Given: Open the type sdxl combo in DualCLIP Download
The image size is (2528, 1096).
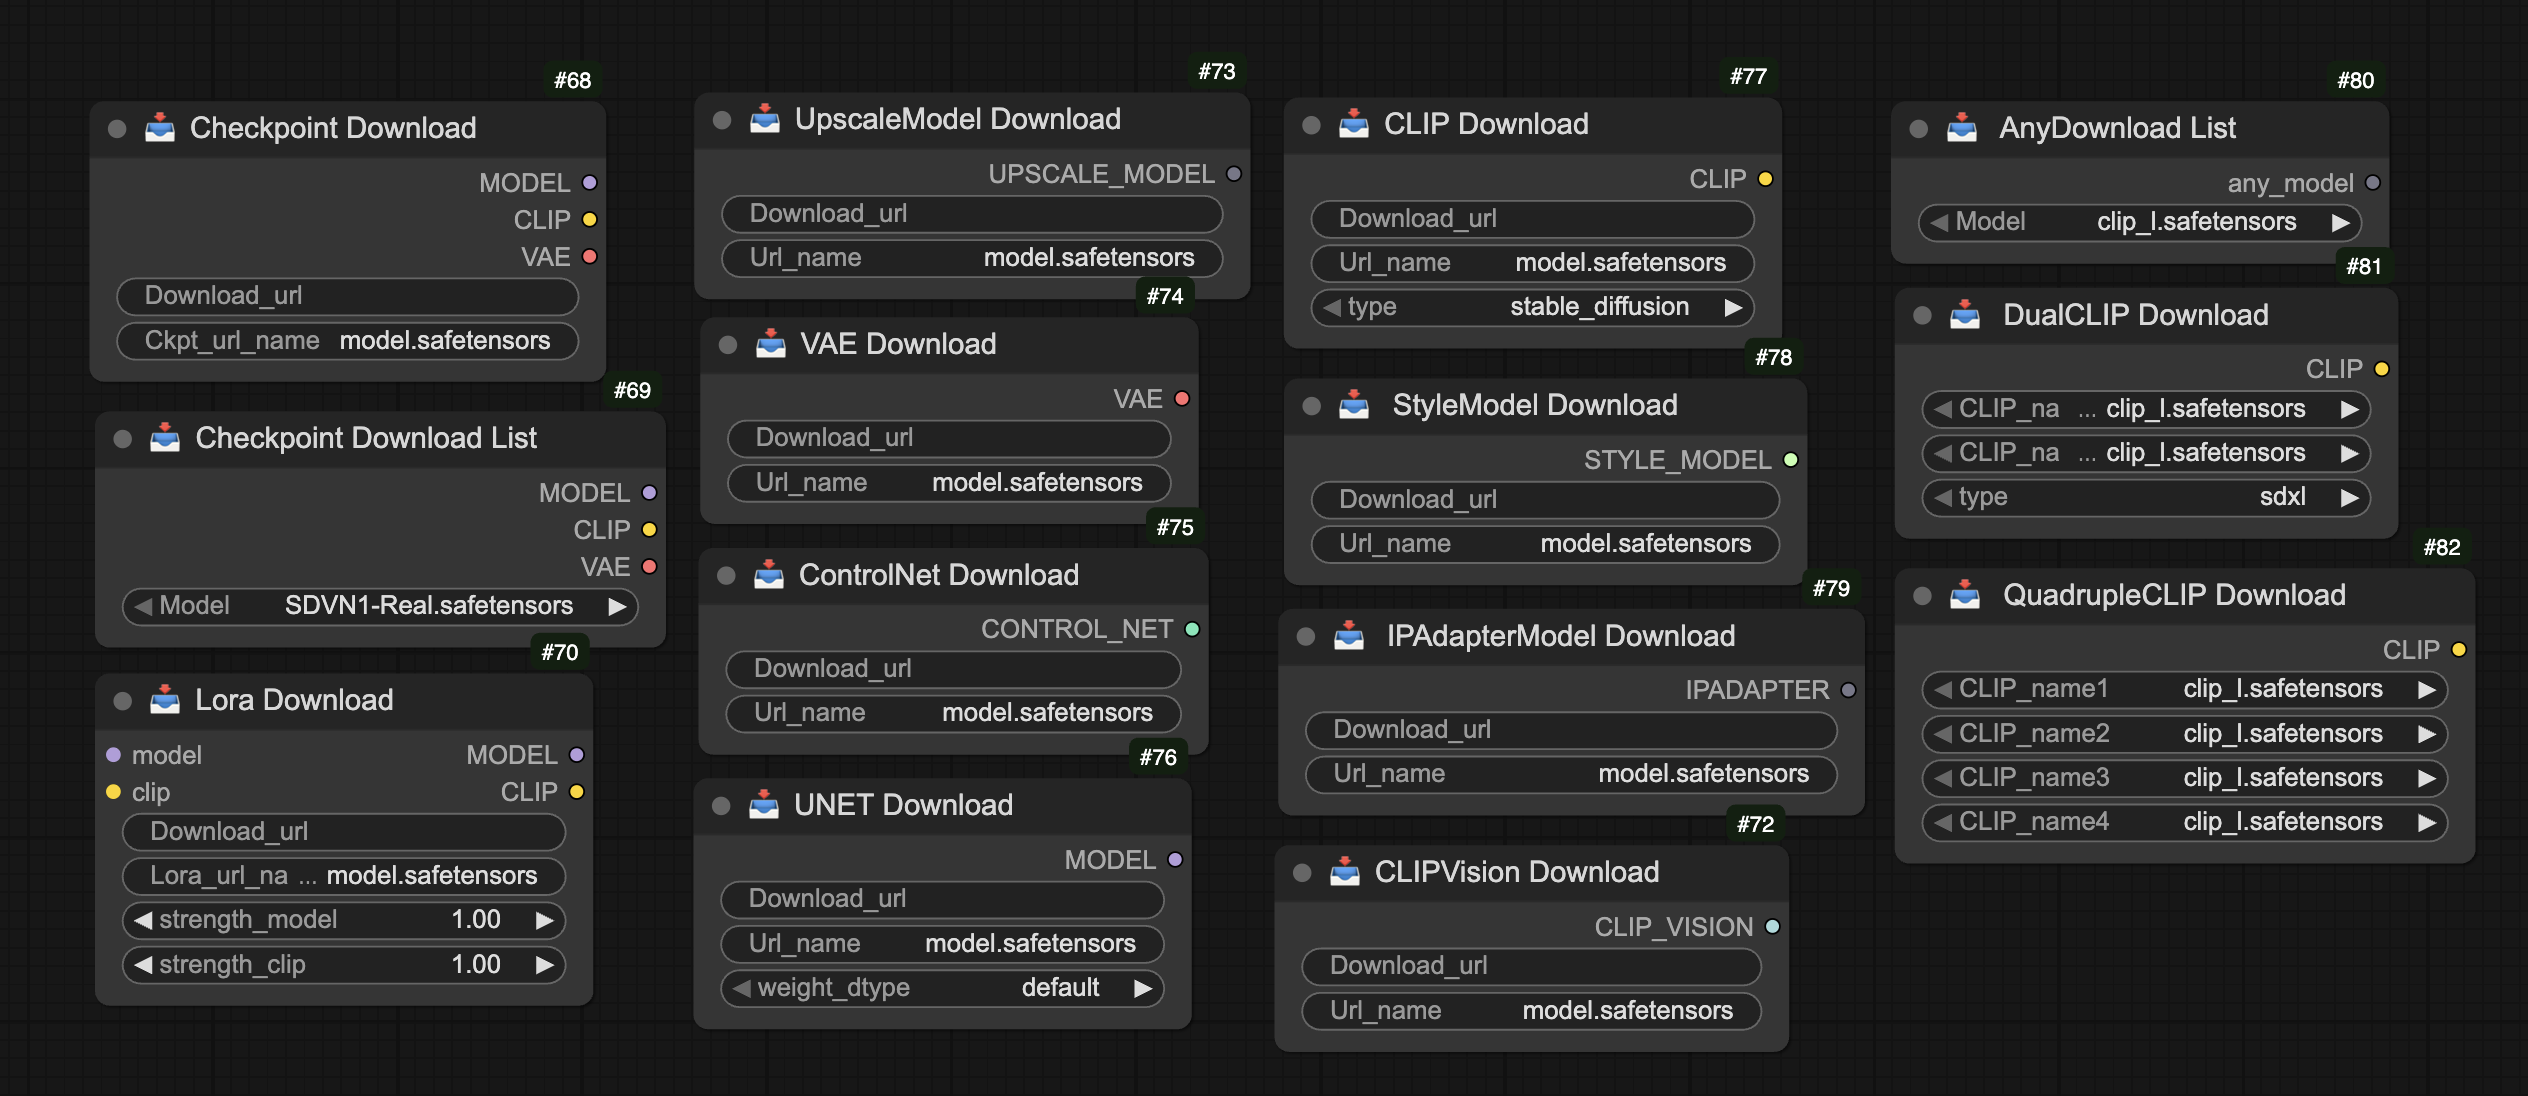Looking at the screenshot, I should pyautogui.click(x=2146, y=497).
